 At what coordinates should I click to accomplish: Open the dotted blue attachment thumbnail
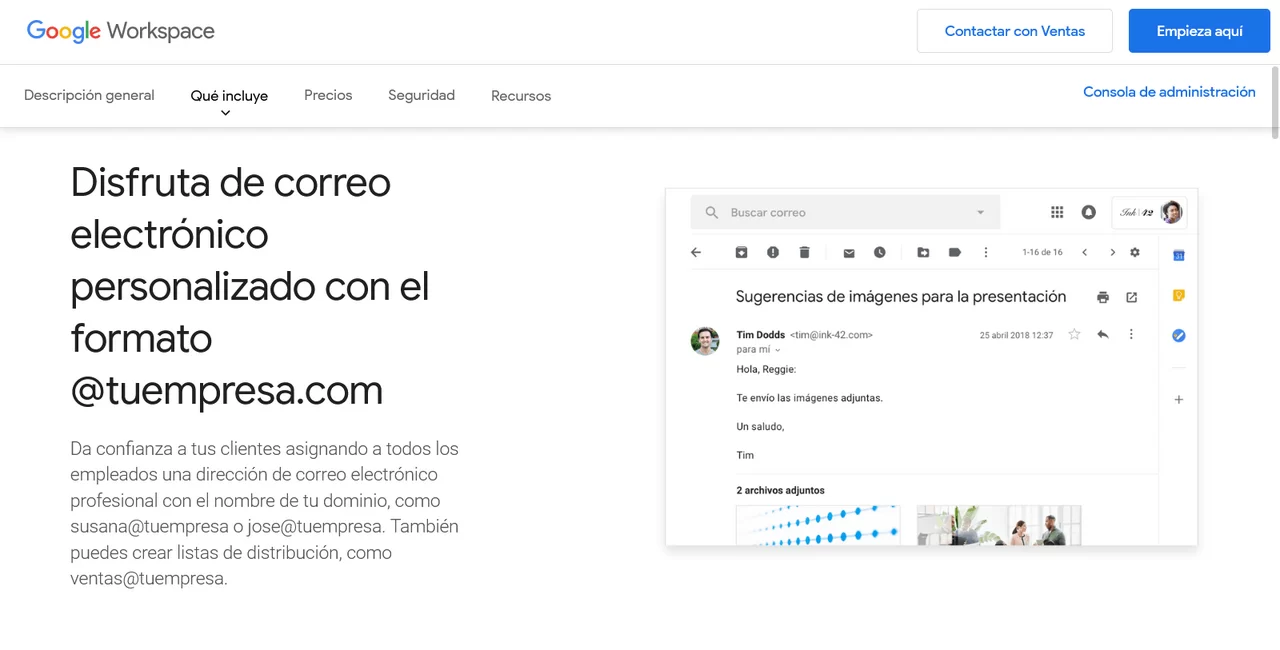[818, 525]
